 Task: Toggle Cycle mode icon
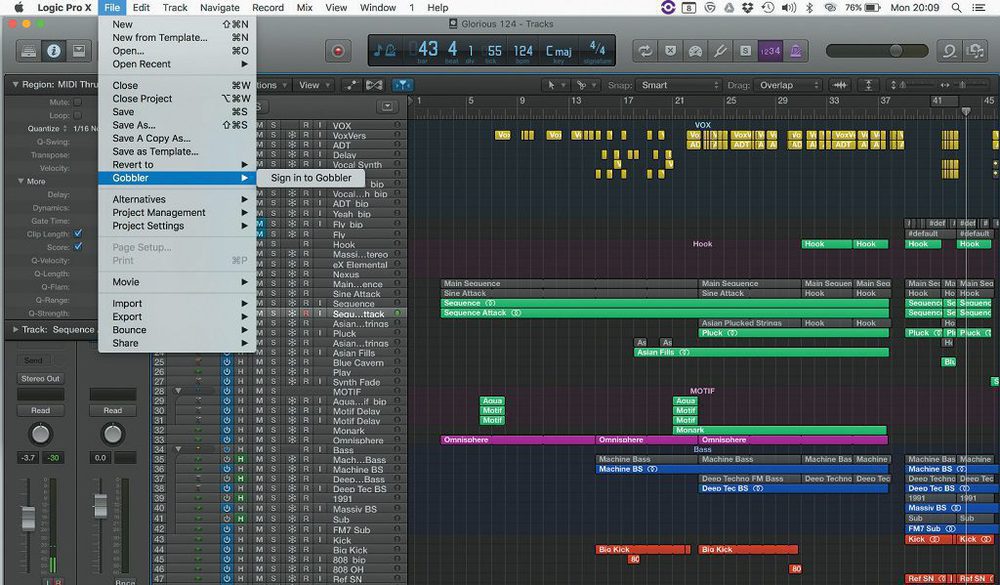tap(645, 51)
